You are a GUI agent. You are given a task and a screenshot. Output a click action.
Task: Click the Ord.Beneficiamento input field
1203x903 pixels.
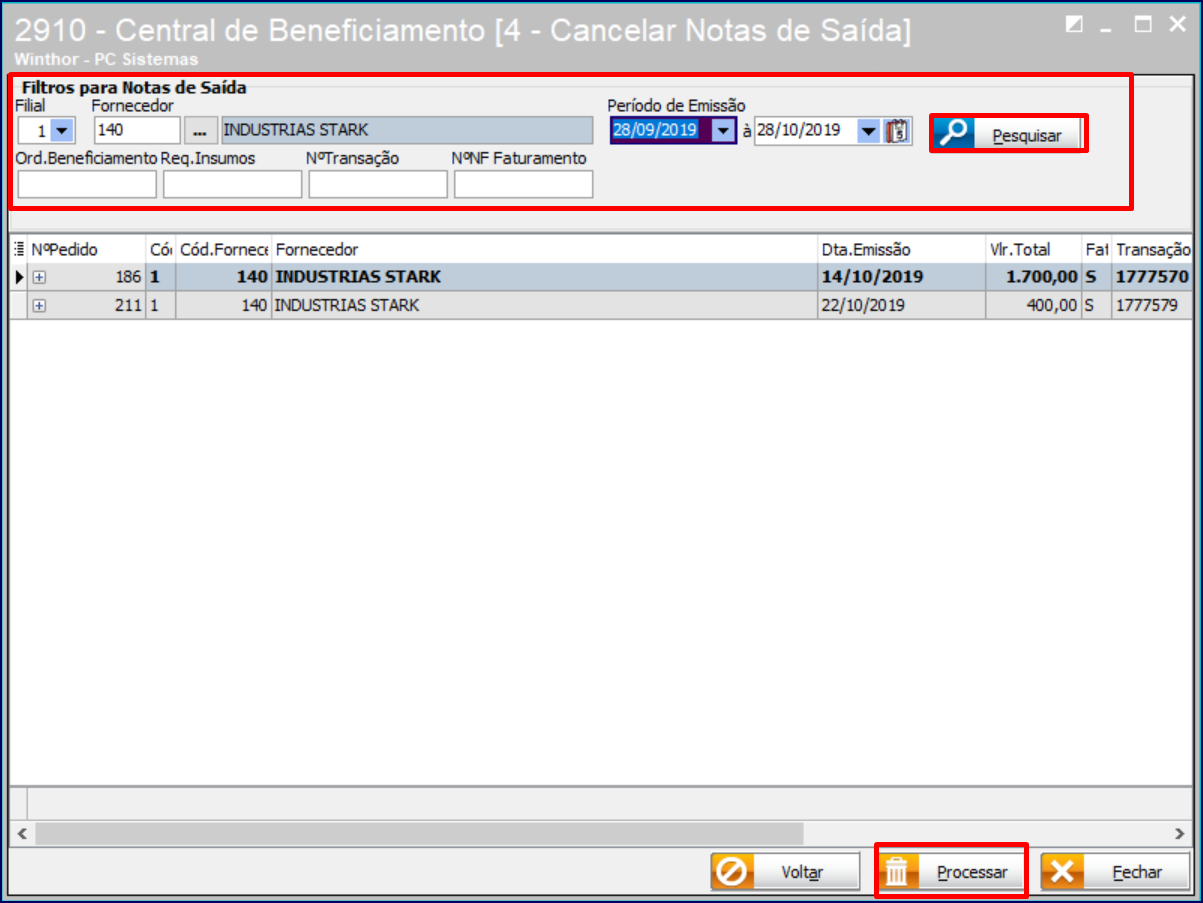click(x=87, y=184)
